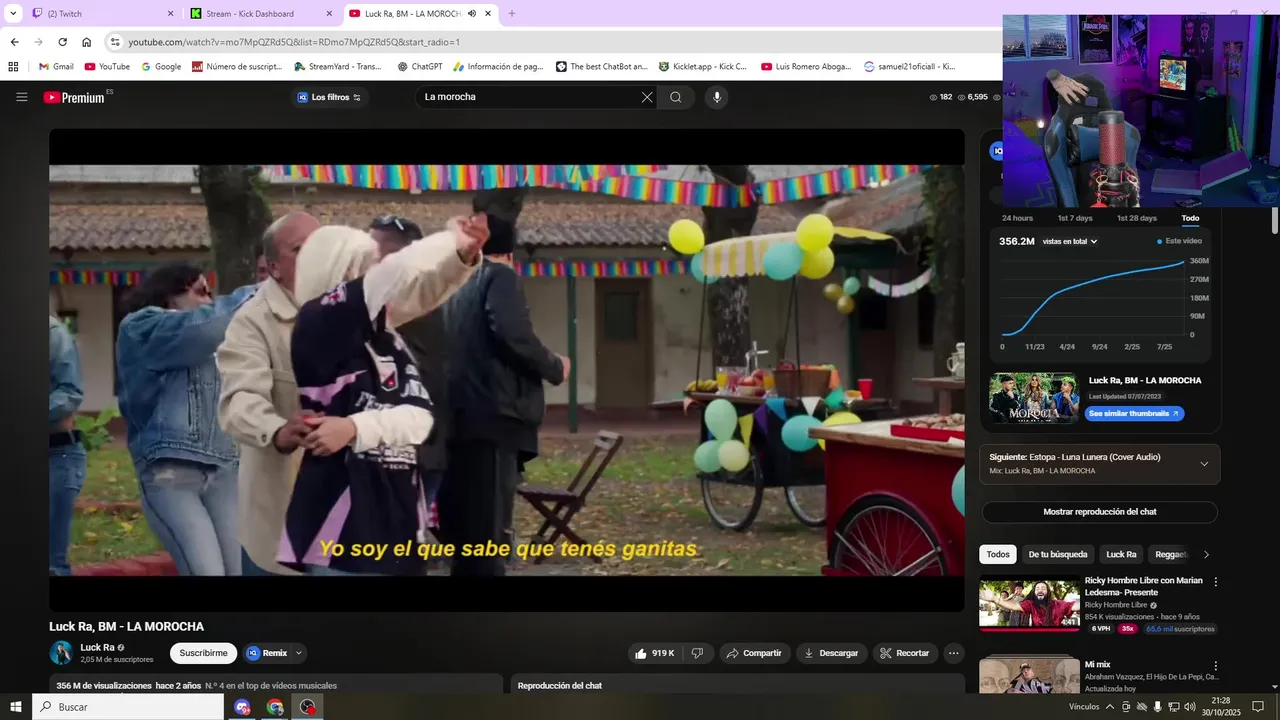Viewport: 1280px width, 720px height.
Task: Show hidden system tray icons
Action: click(x=1109, y=707)
